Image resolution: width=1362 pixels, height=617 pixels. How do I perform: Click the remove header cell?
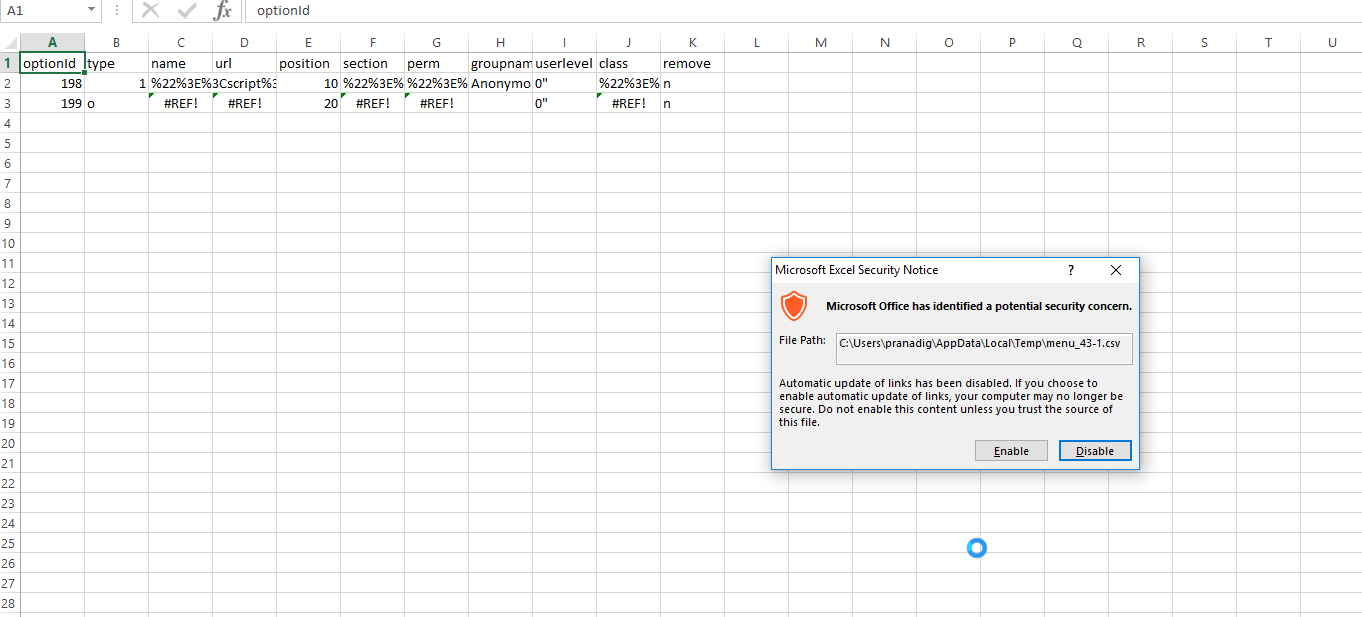click(692, 63)
